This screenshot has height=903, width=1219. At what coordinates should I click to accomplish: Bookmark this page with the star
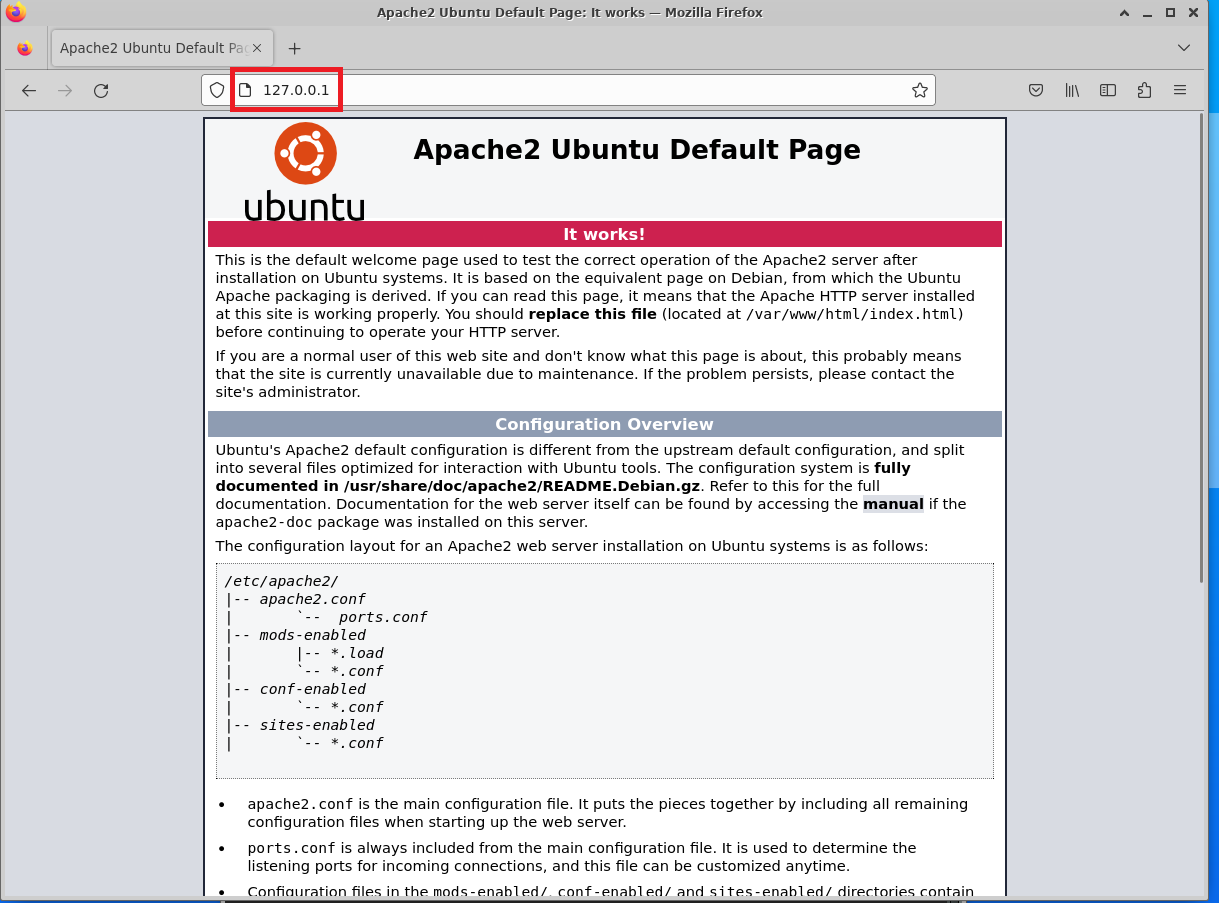click(920, 90)
